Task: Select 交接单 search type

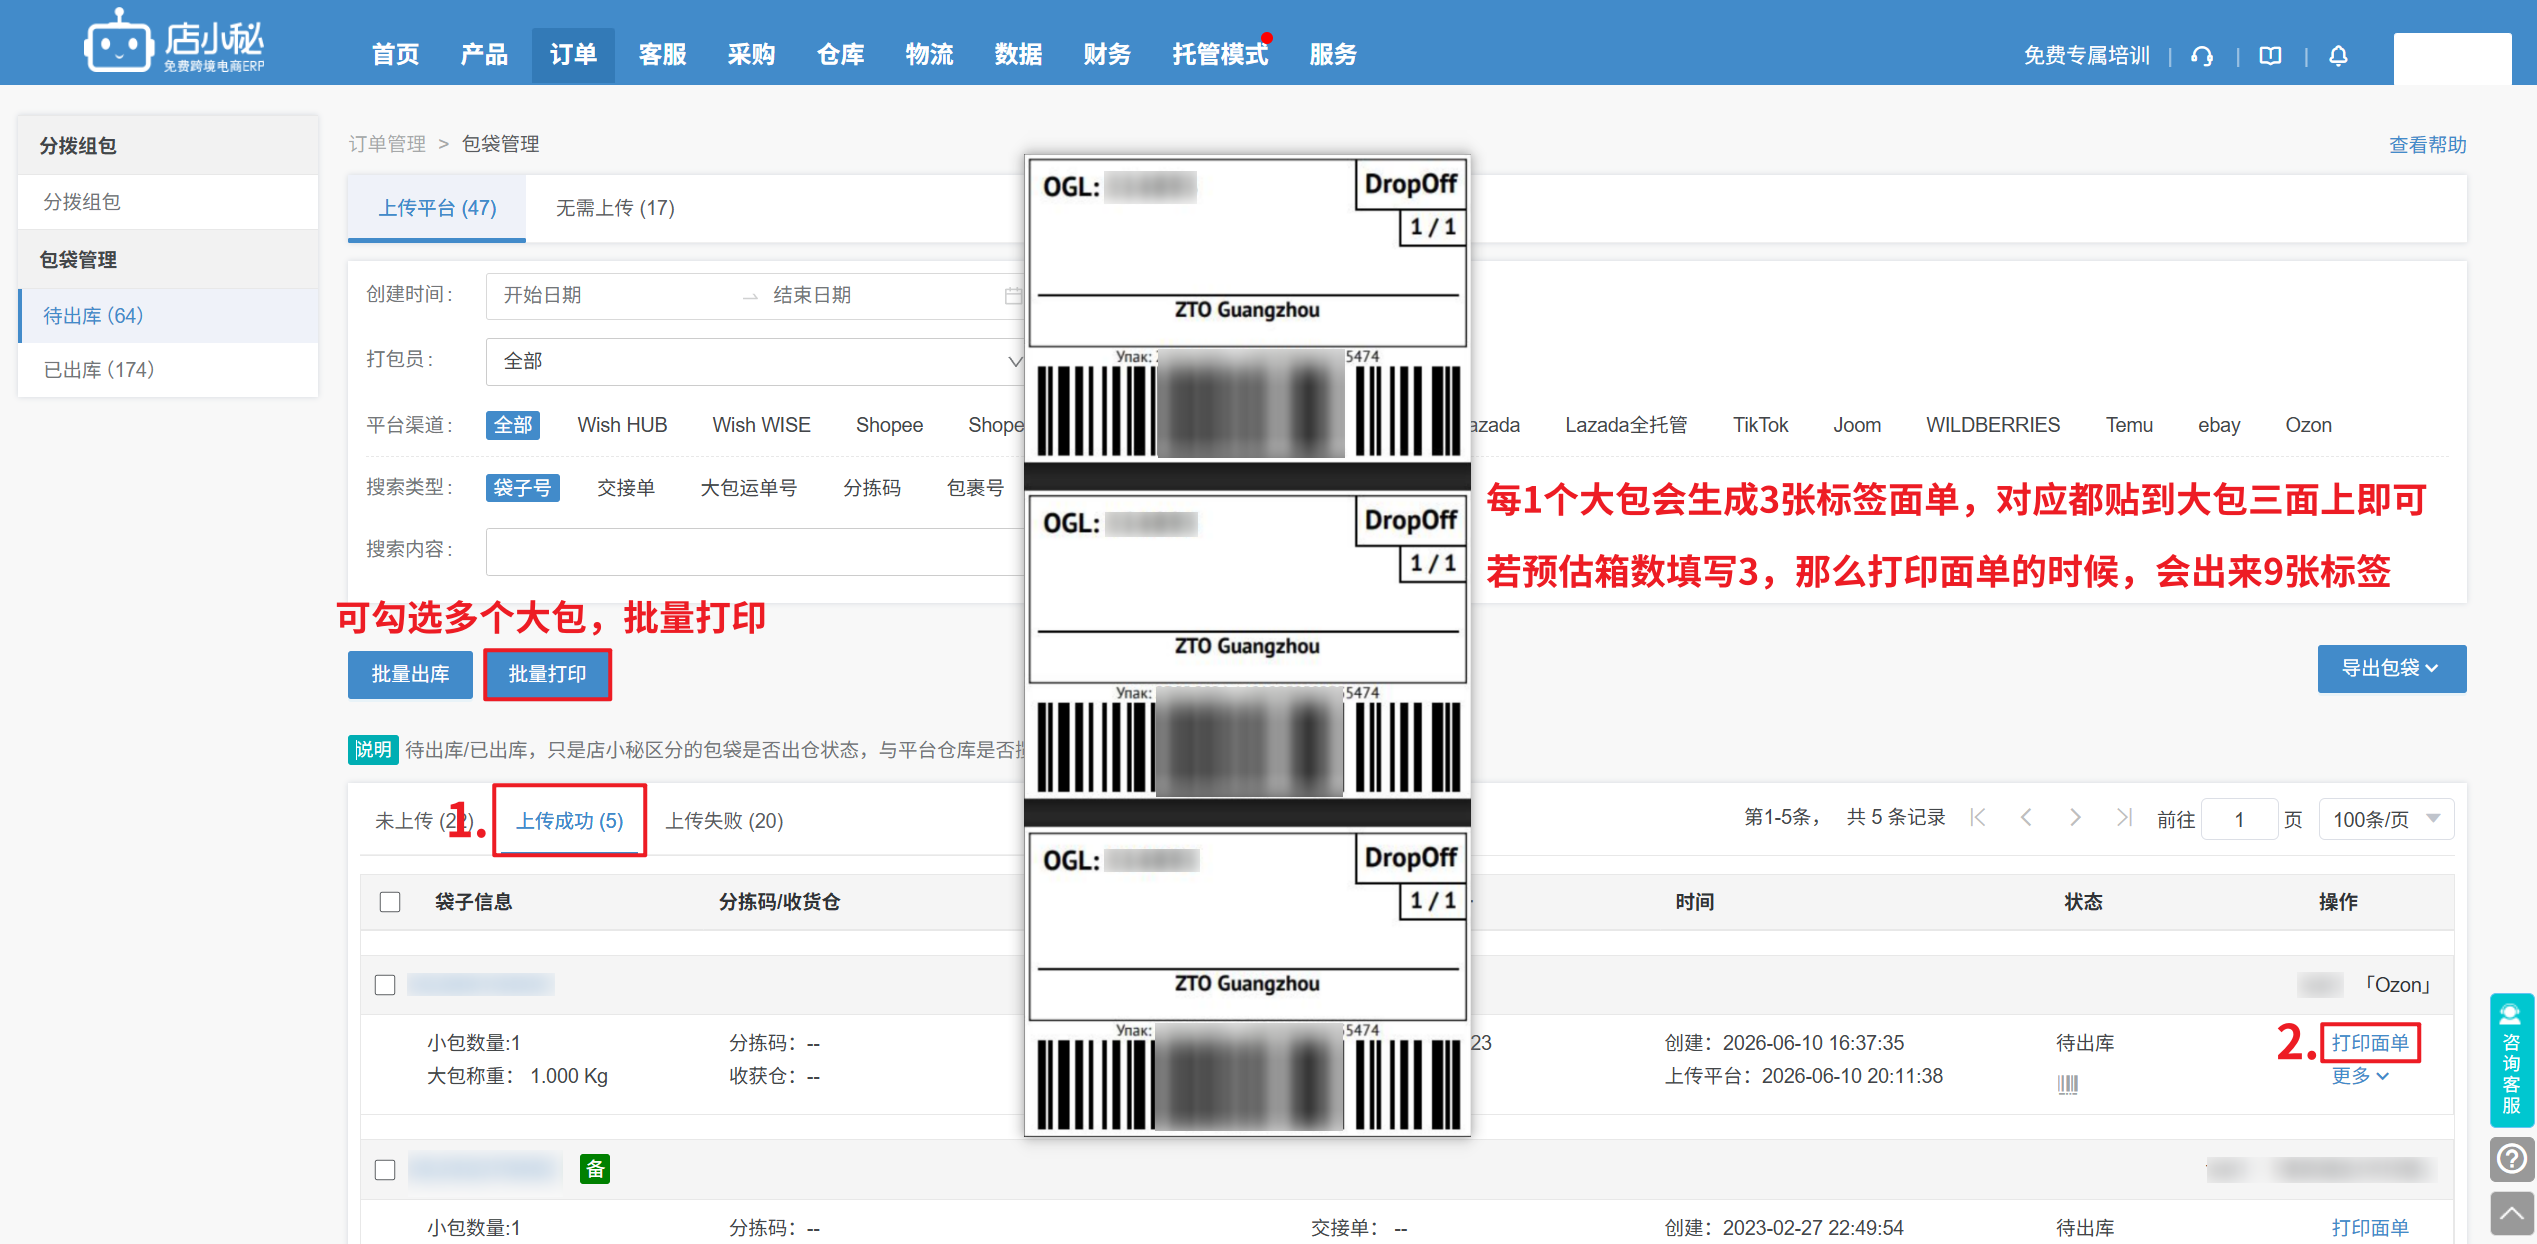Action: coord(626,487)
